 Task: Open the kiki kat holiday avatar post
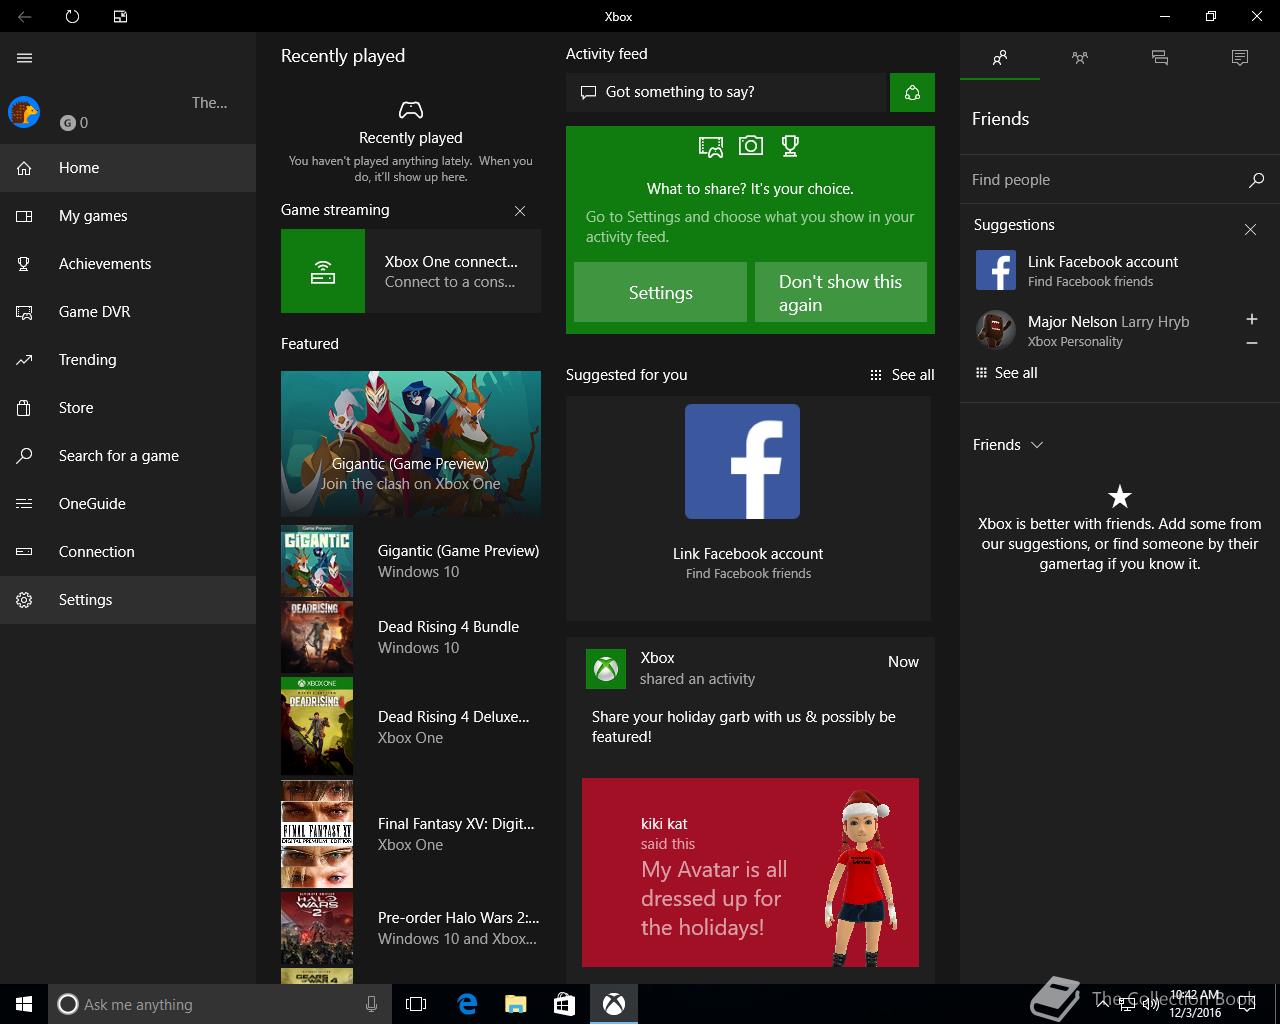(750, 872)
